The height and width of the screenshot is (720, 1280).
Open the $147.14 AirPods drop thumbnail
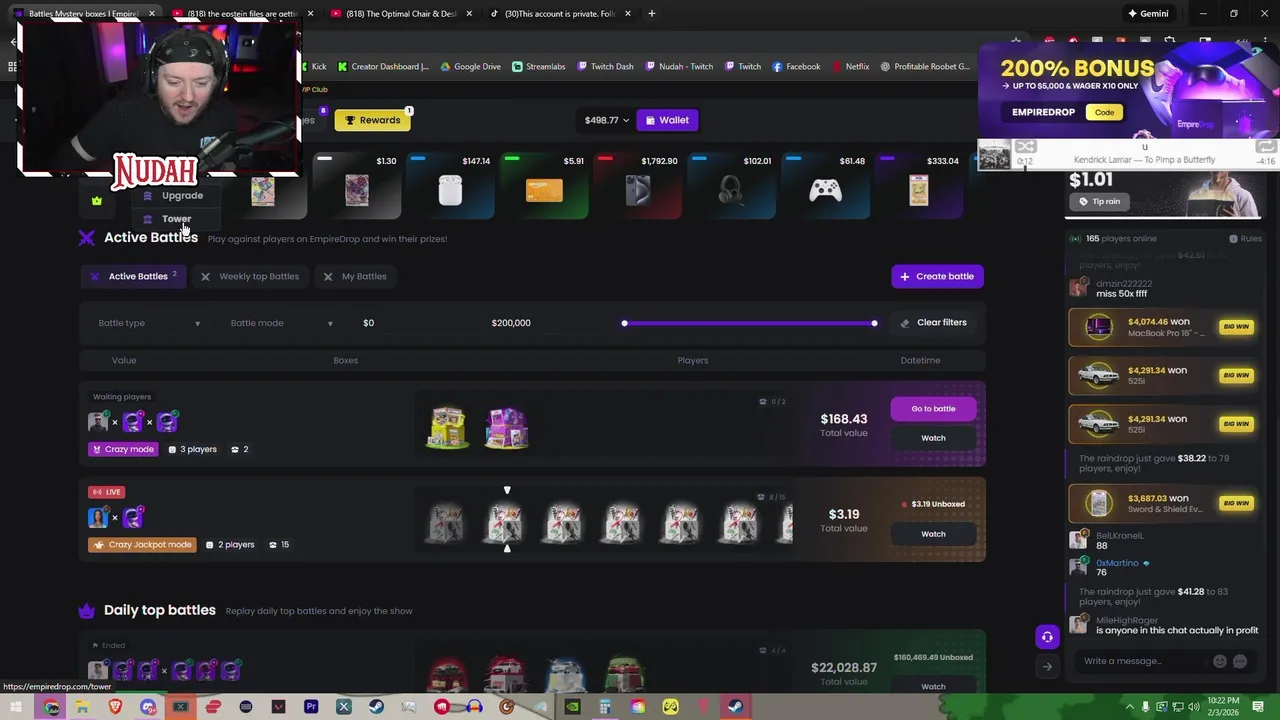click(x=450, y=186)
